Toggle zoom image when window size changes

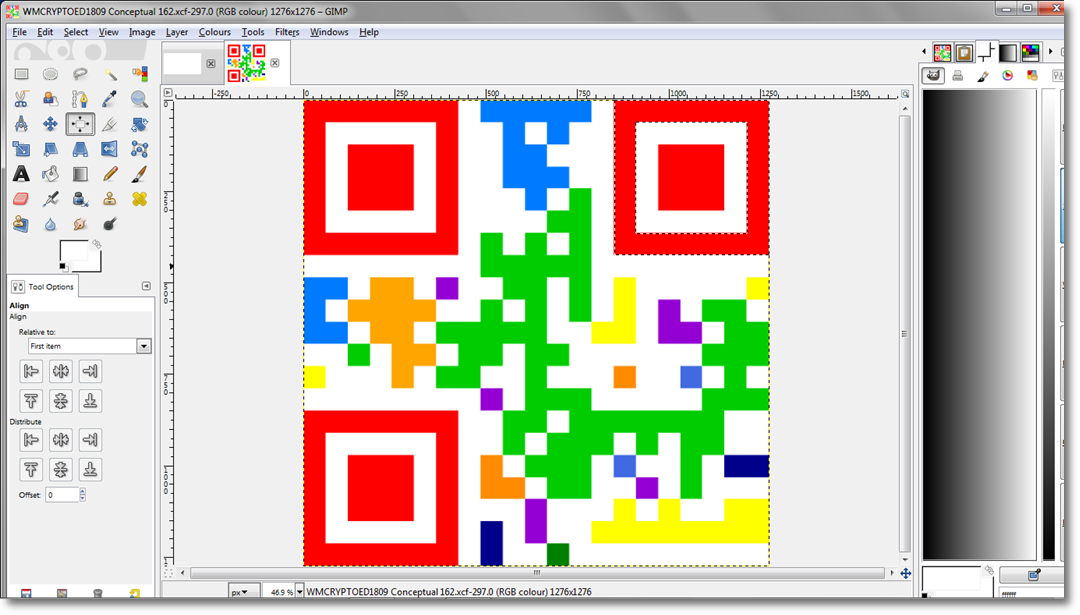[905, 93]
